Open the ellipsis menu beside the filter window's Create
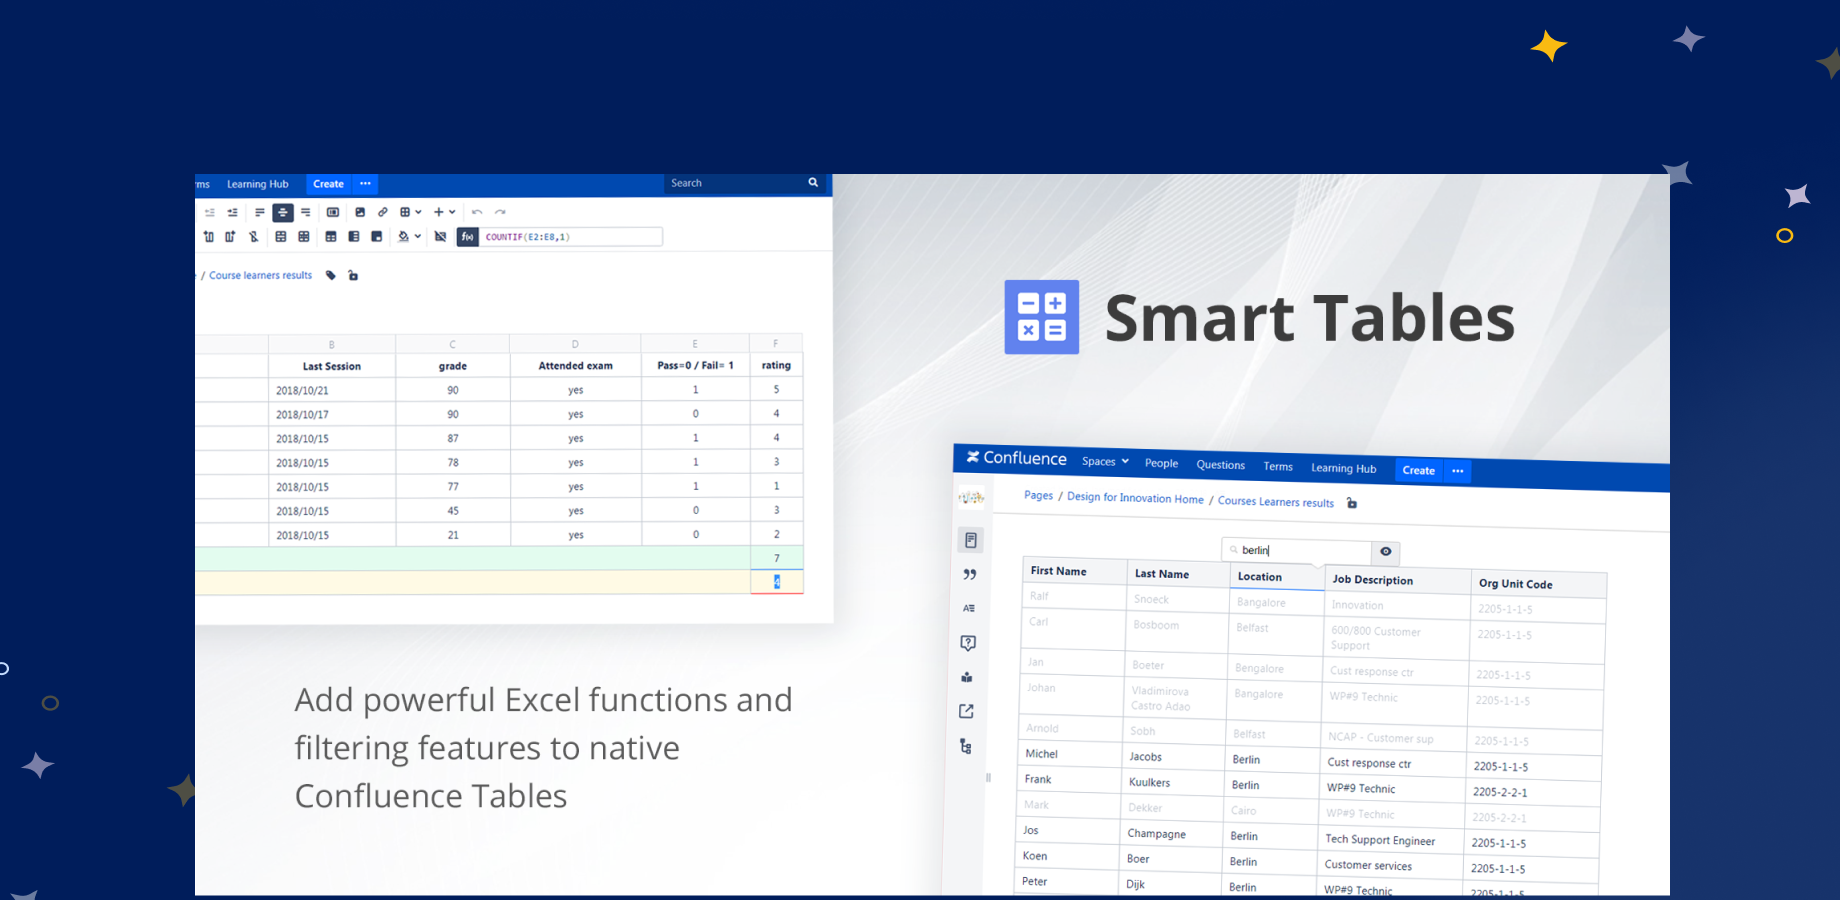Screen dimensions: 1840x900 click(x=1457, y=471)
